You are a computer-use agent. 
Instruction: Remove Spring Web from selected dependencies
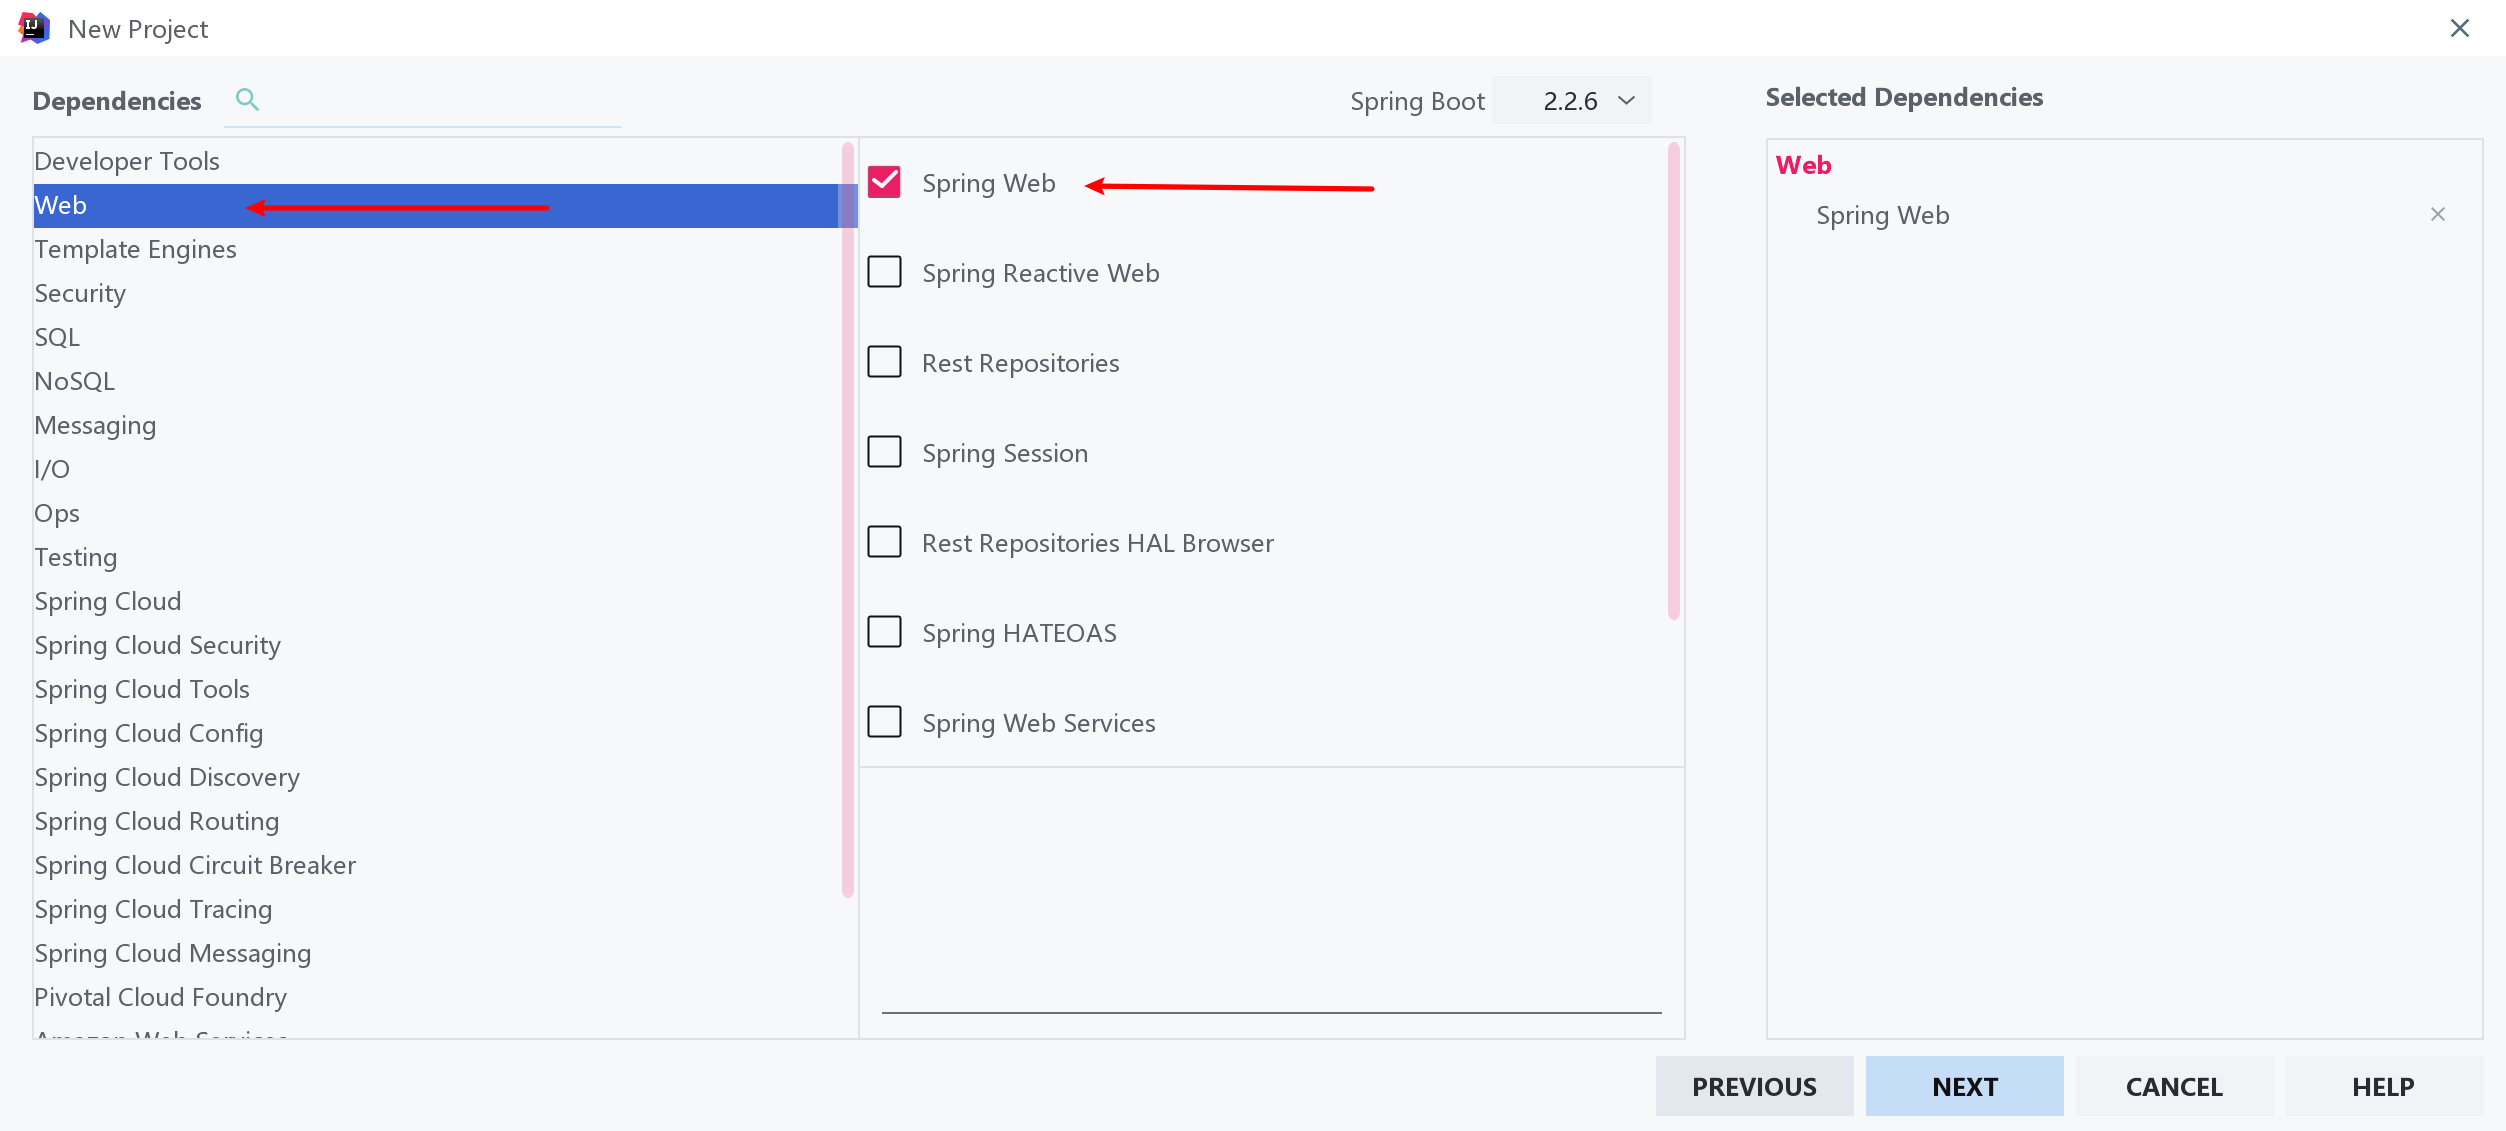click(2437, 214)
